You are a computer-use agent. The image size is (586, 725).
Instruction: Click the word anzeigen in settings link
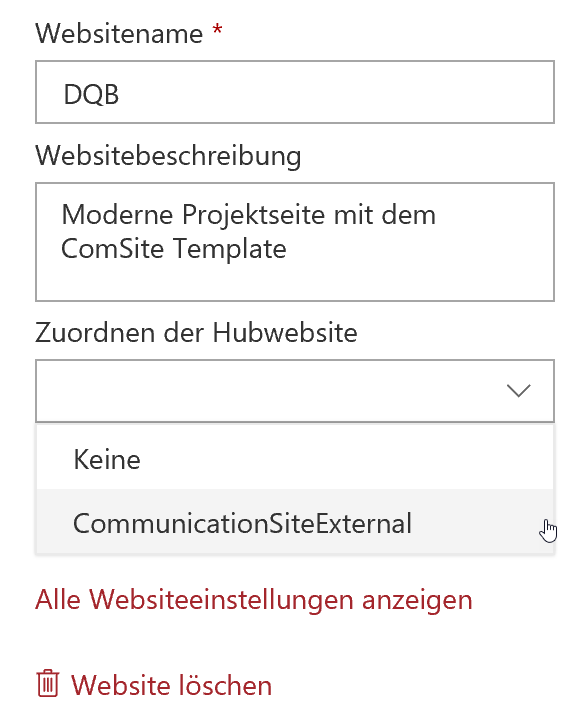(x=417, y=601)
